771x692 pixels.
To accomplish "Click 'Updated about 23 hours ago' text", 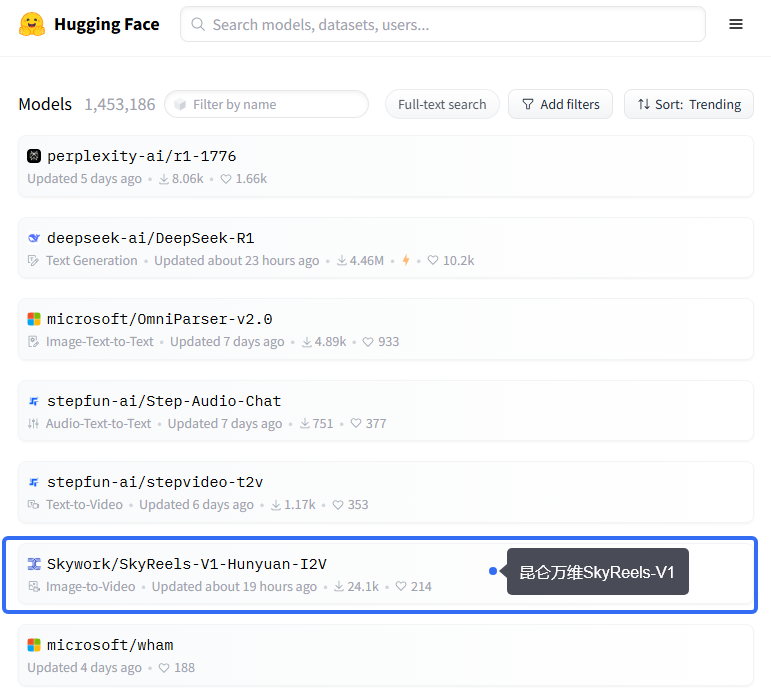I will coord(237,261).
